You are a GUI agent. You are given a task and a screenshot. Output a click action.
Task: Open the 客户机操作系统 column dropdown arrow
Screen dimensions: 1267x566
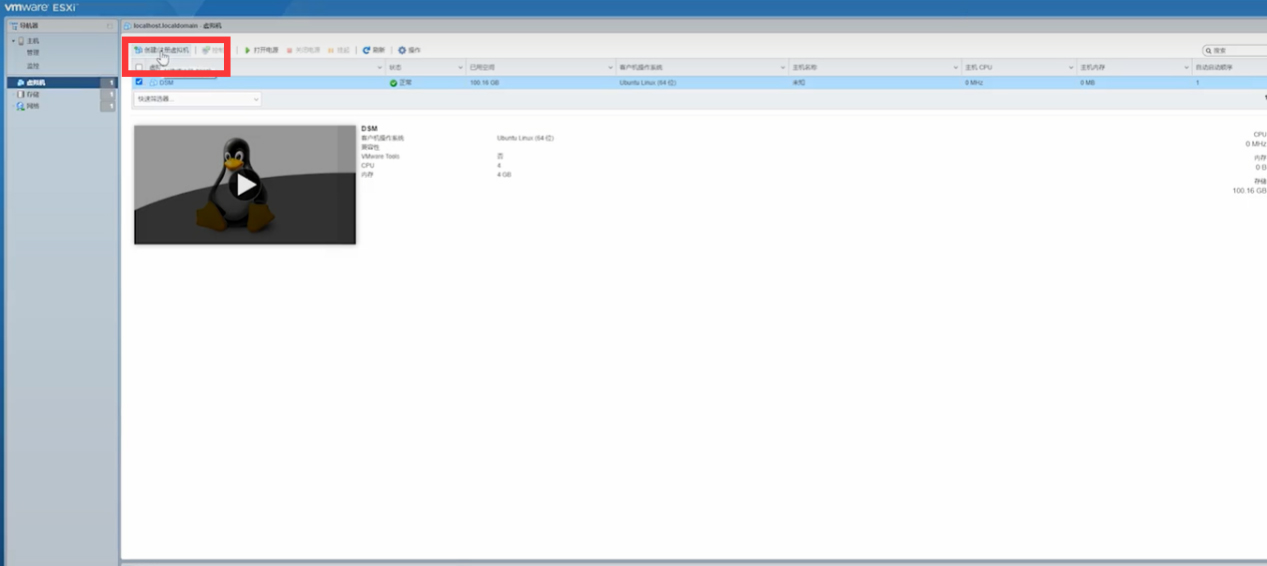(783, 68)
